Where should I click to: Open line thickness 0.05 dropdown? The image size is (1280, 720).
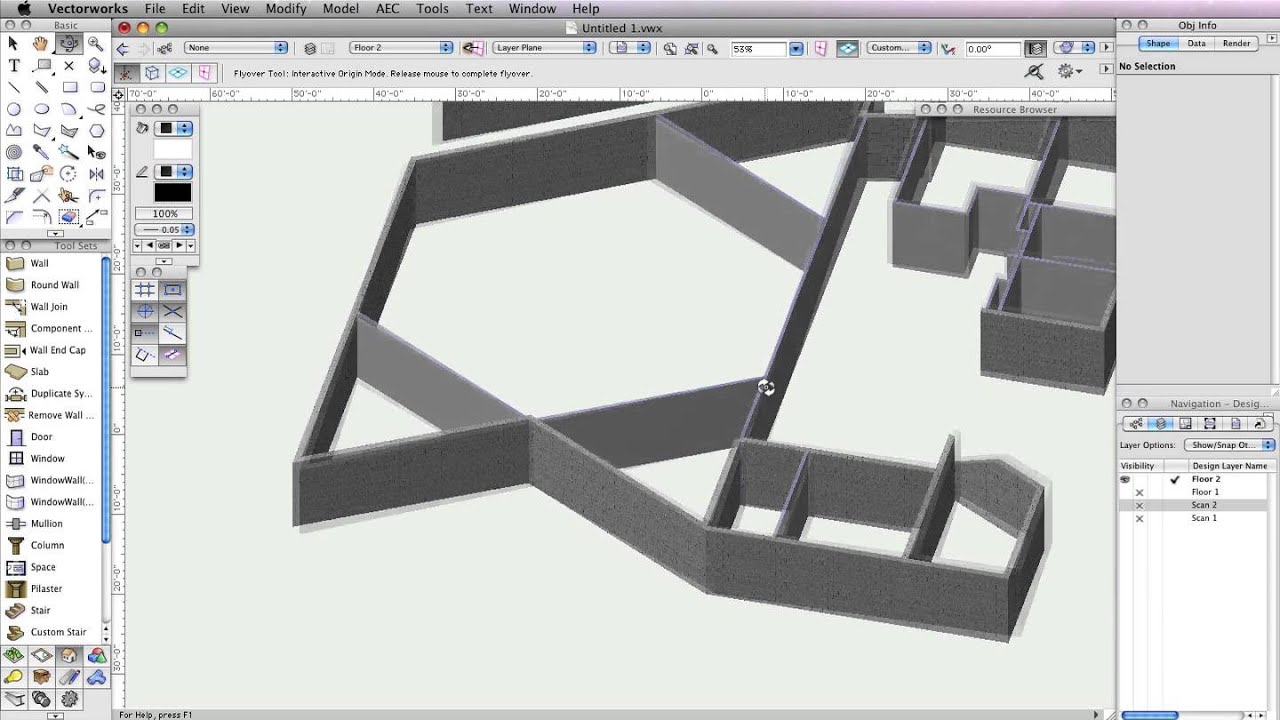click(165, 230)
